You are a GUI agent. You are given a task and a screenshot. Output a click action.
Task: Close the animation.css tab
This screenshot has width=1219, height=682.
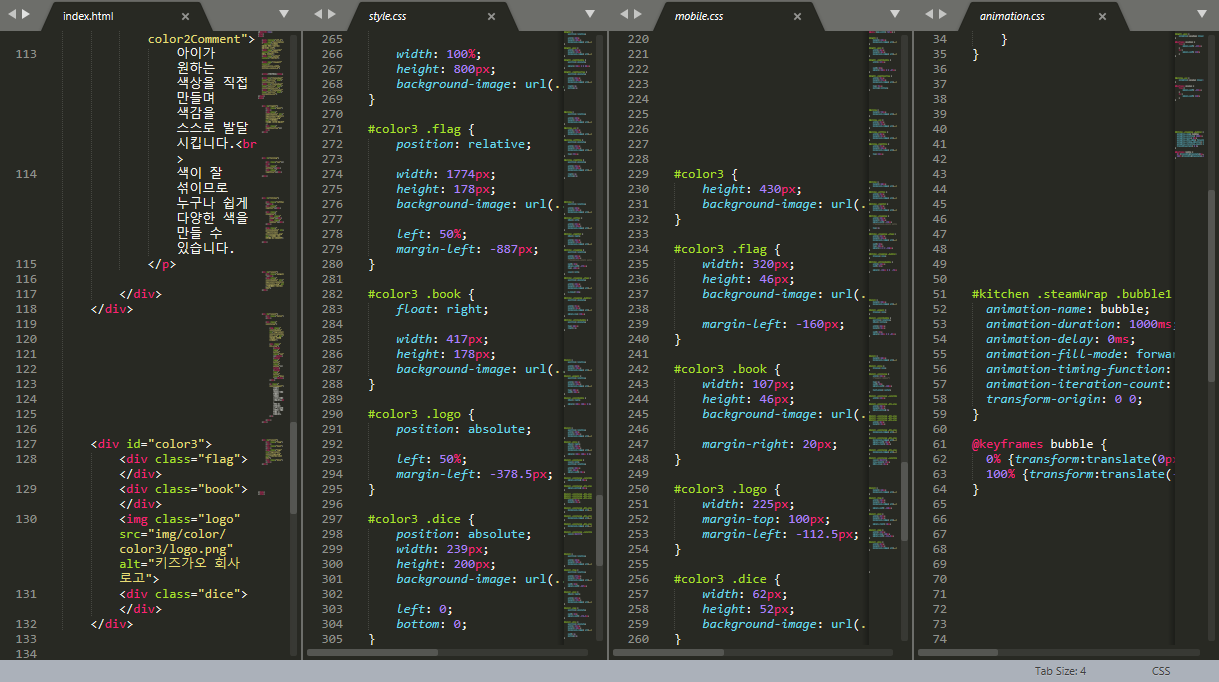click(x=1102, y=17)
